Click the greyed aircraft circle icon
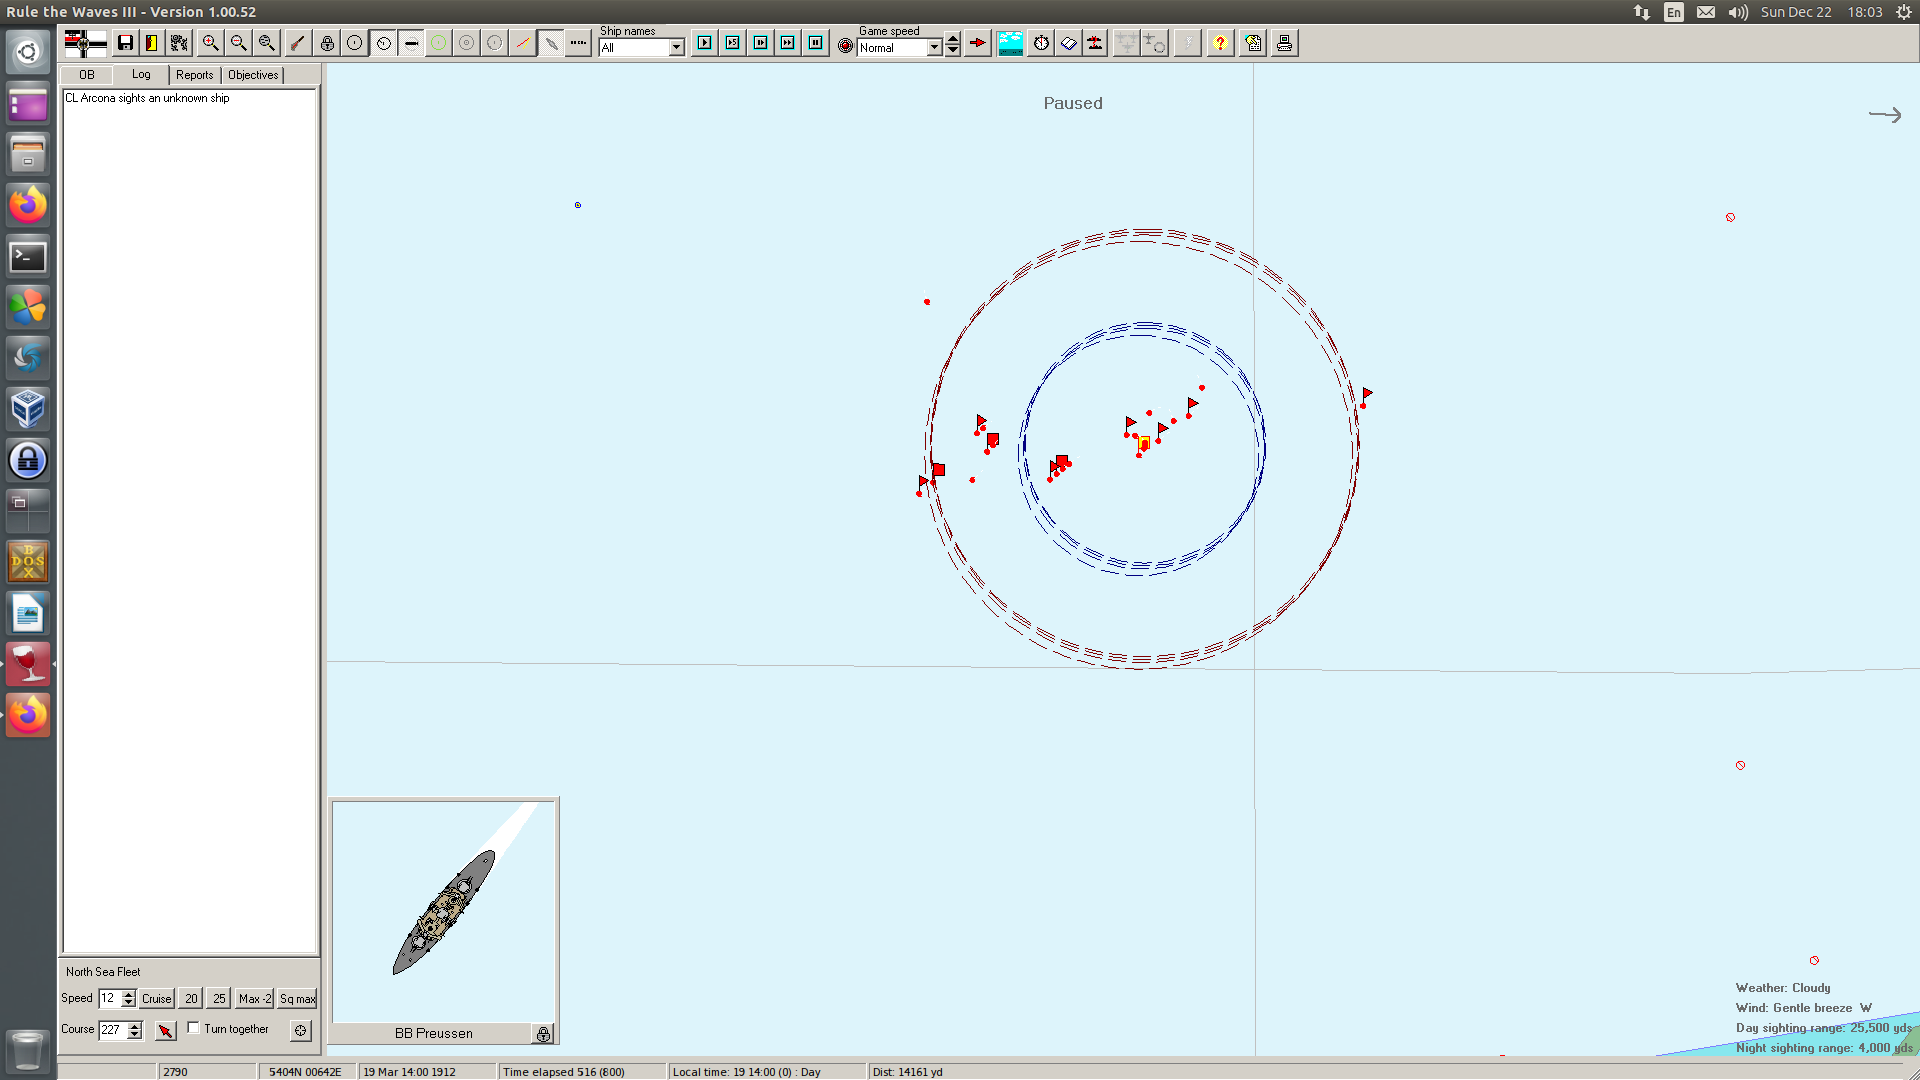1920x1080 pixels. [x=1155, y=43]
